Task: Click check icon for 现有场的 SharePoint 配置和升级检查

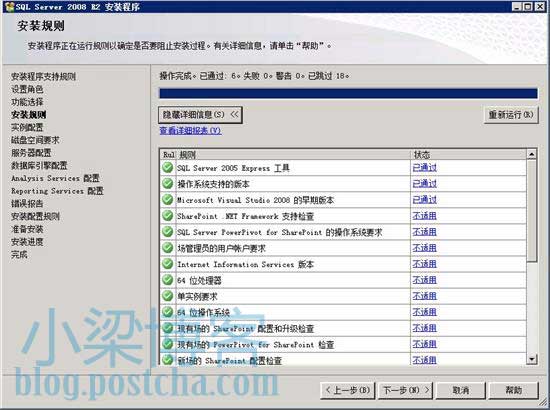Action: click(x=168, y=328)
